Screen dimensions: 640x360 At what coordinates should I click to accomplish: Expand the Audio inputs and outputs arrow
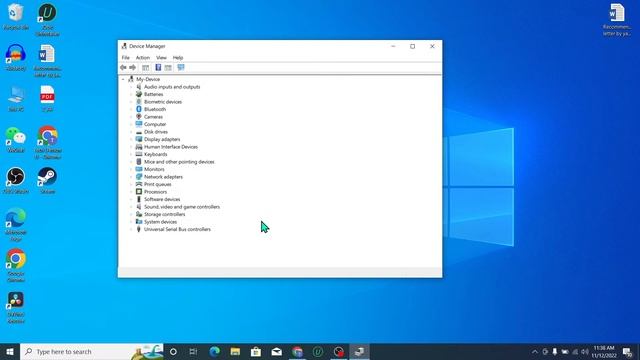pos(131,87)
